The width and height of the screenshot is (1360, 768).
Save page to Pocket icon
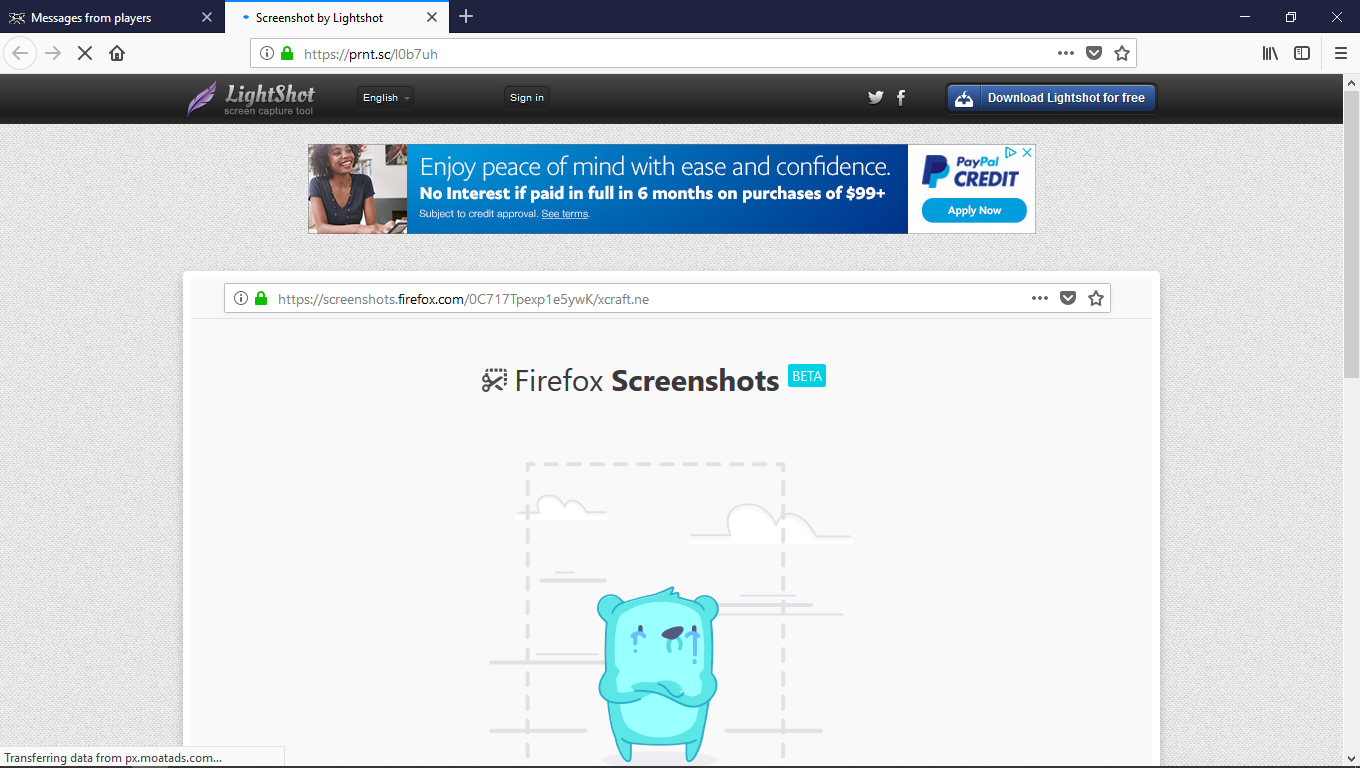[1094, 53]
